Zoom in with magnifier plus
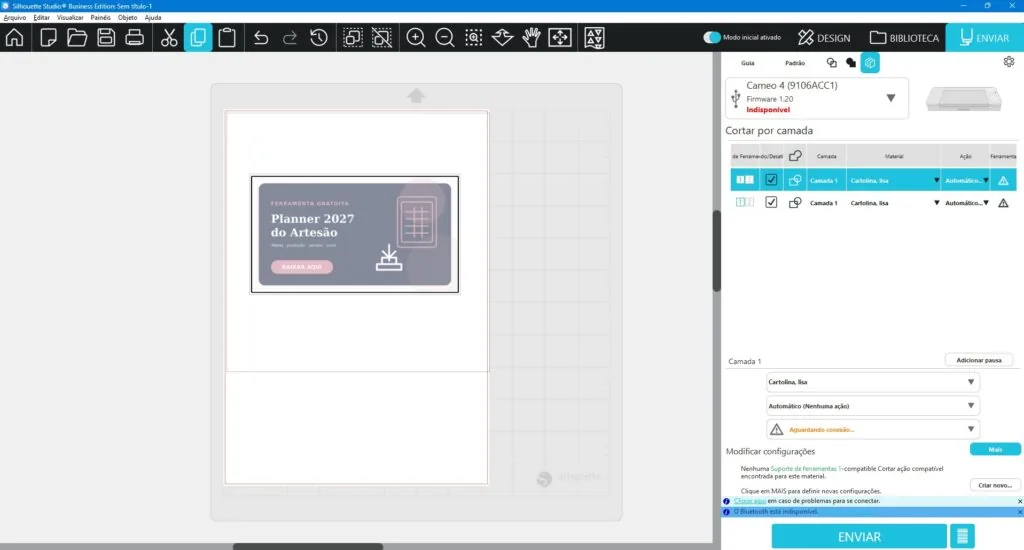 point(415,37)
